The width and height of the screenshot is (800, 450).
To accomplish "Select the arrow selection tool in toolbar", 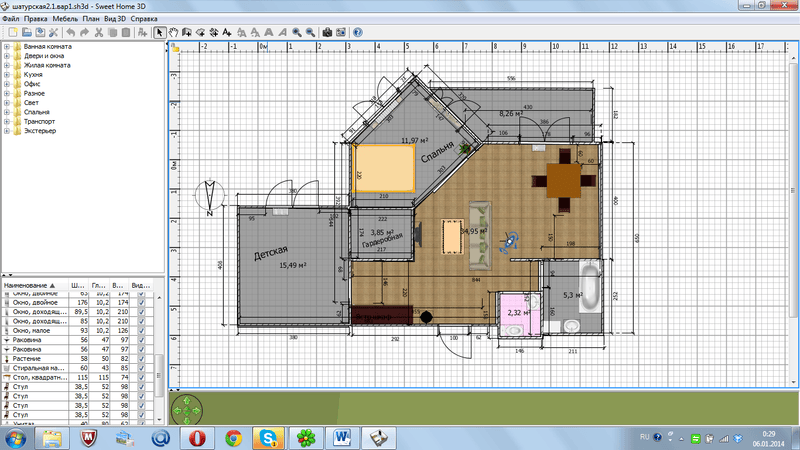I will point(160,33).
